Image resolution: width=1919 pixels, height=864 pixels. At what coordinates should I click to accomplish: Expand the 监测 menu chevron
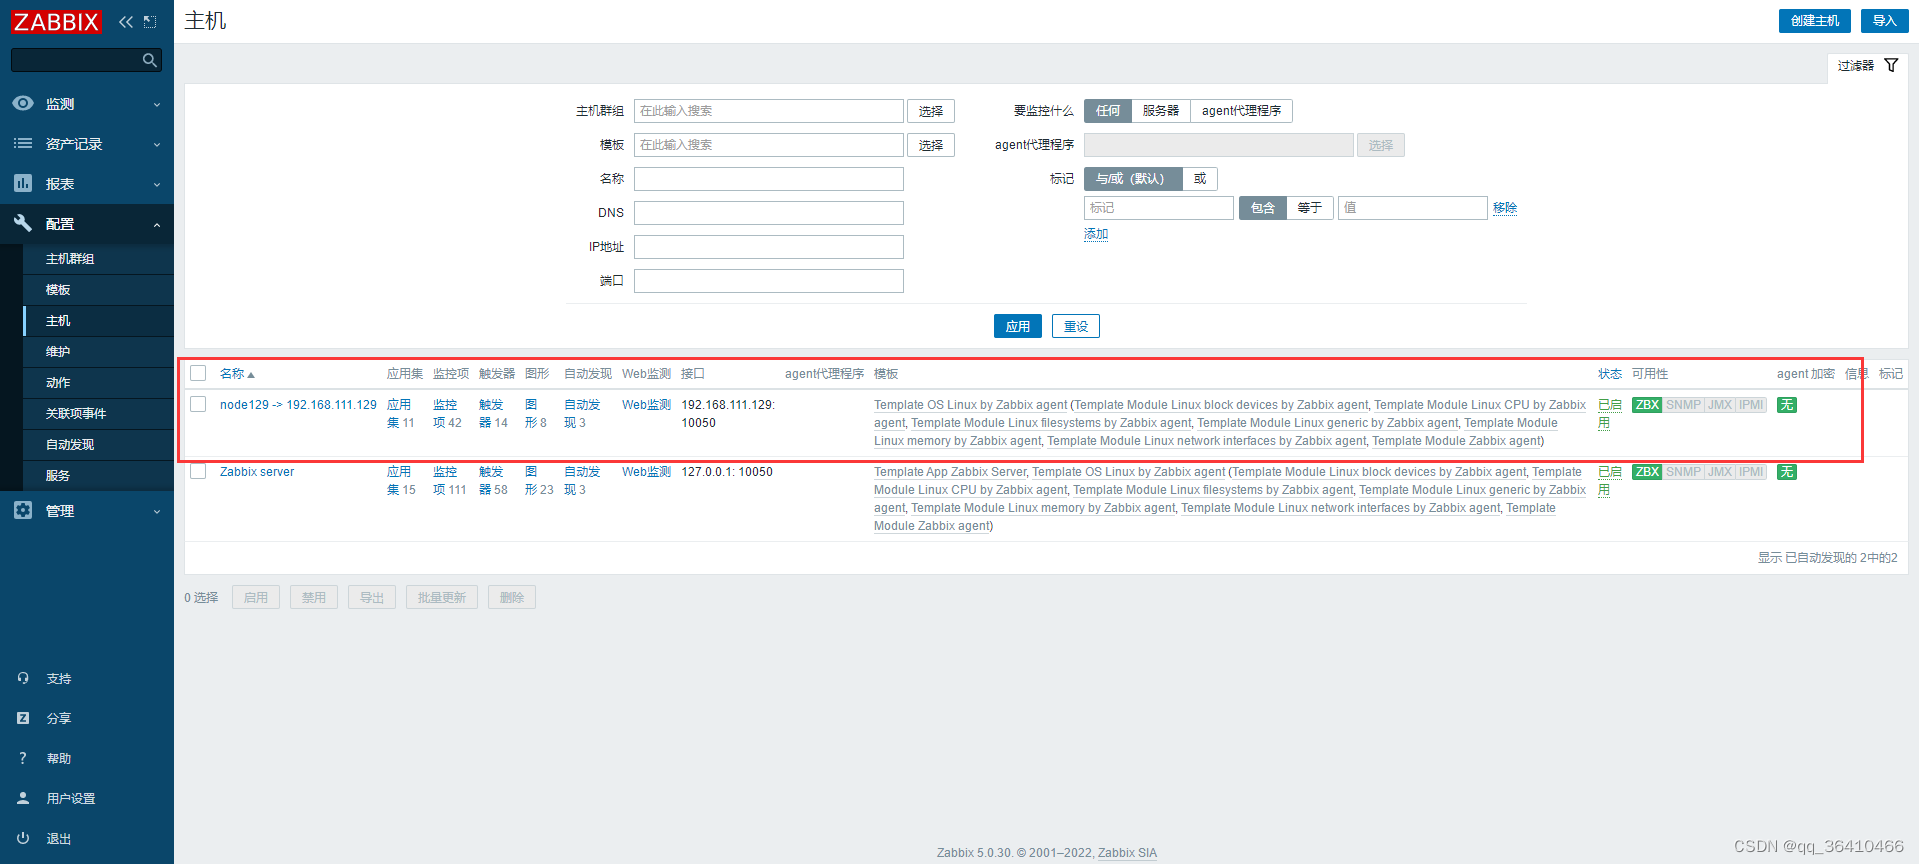[x=157, y=104]
